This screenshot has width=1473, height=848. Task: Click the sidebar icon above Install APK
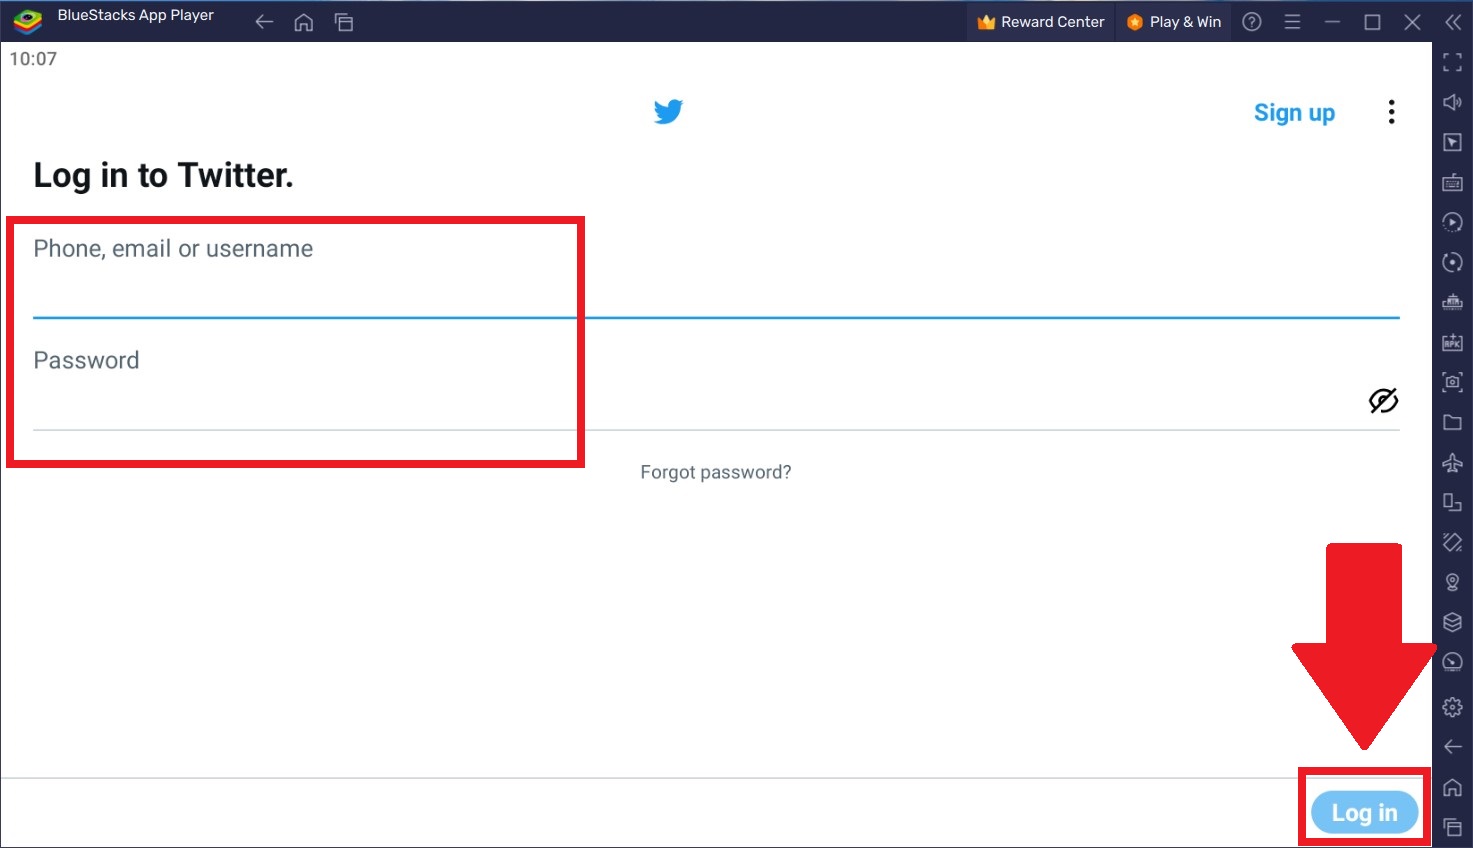coord(1453,302)
